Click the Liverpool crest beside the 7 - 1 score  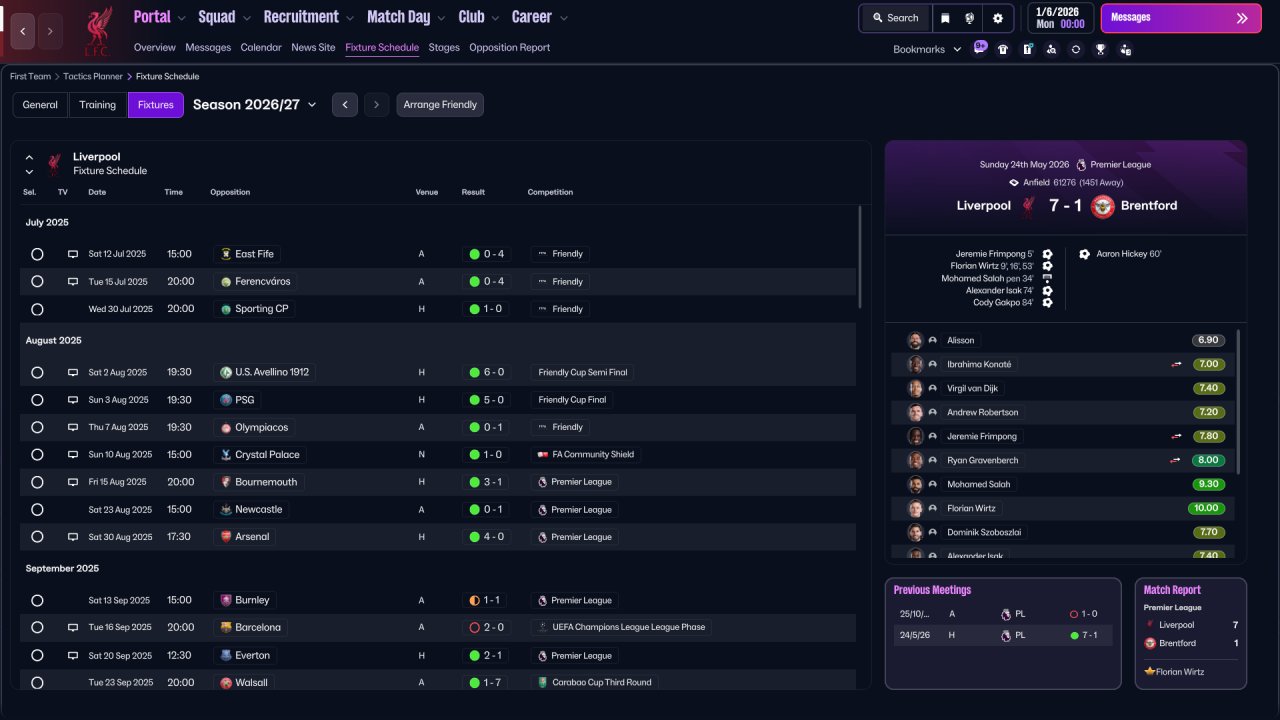(1028, 206)
